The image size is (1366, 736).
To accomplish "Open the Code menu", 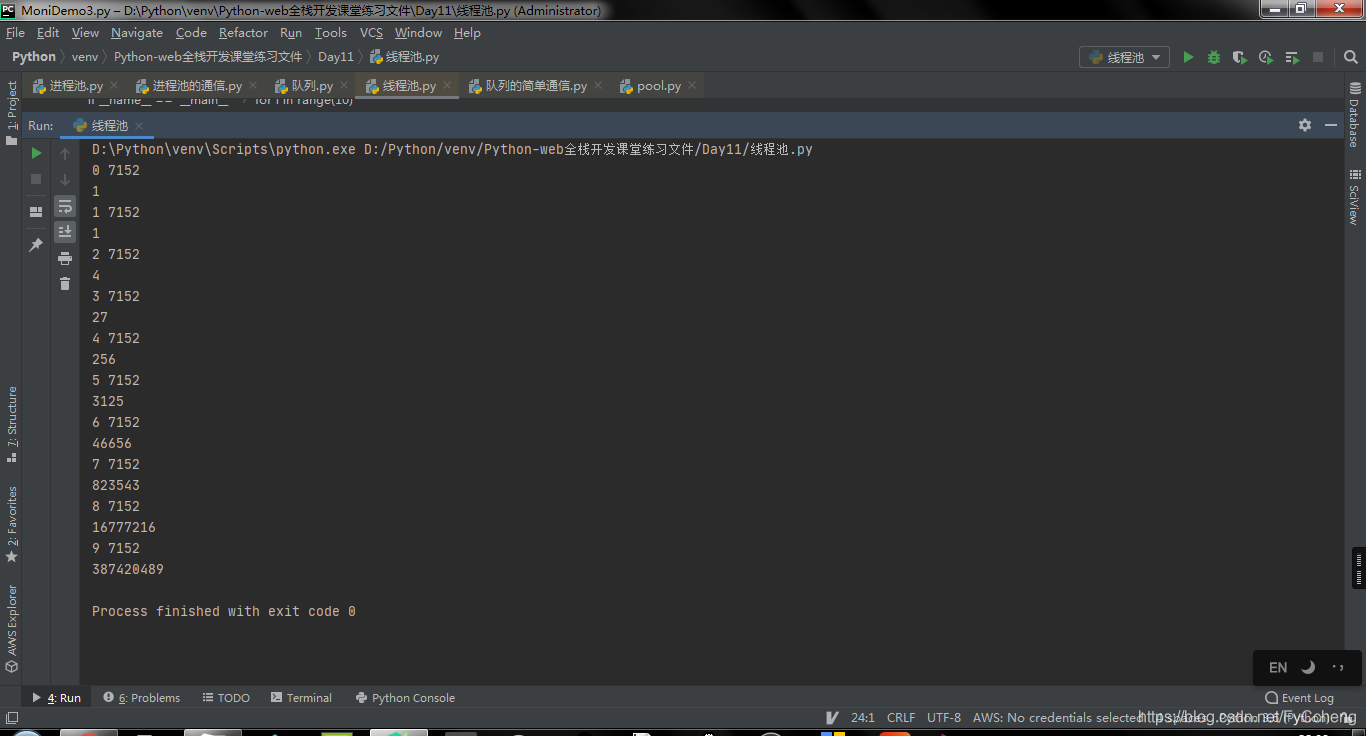I will (191, 32).
